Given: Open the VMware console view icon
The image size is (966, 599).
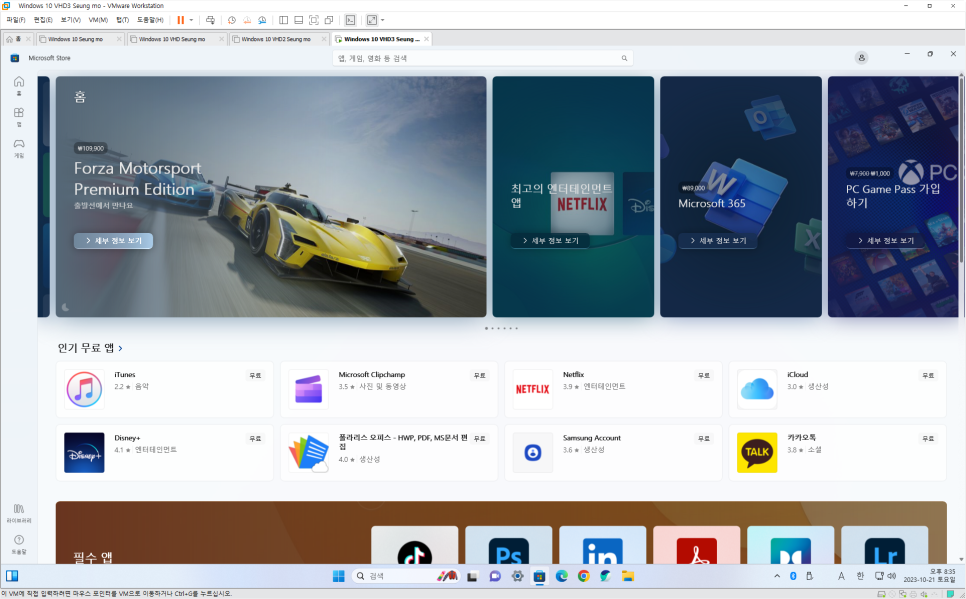Looking at the screenshot, I should [350, 20].
